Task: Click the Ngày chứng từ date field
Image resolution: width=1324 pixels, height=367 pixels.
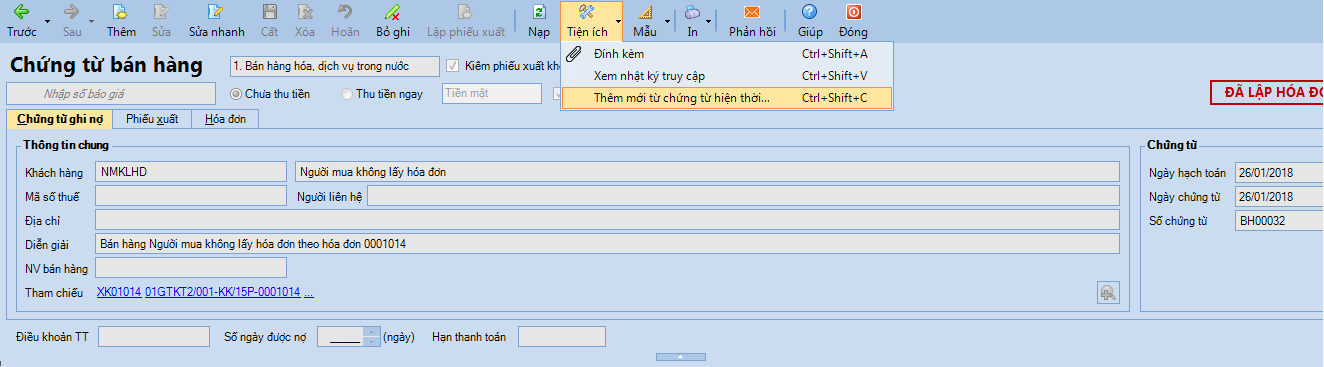Action: tap(1279, 196)
